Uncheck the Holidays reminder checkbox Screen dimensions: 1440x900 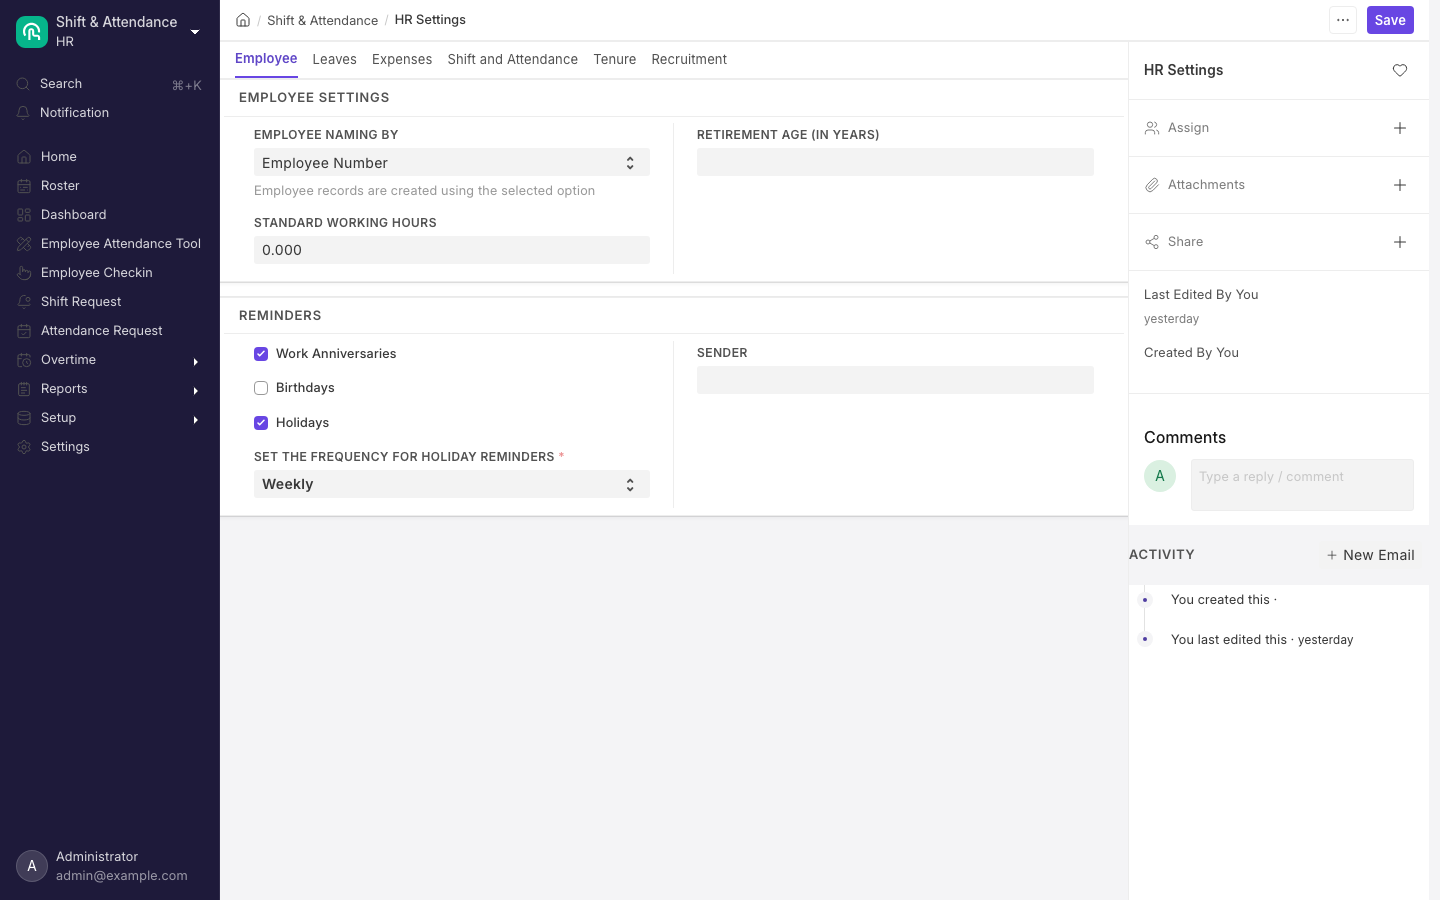click(261, 423)
